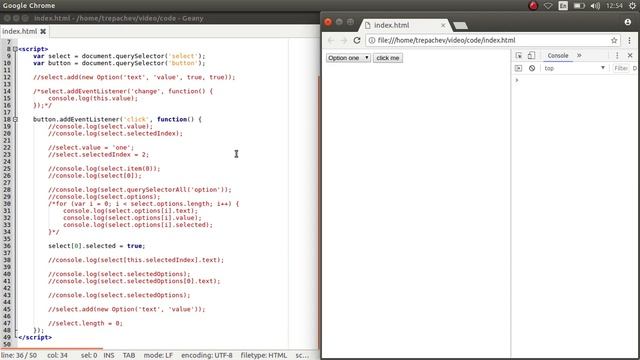
Task: Reload the index.html page in Chrome
Action: (357, 40)
